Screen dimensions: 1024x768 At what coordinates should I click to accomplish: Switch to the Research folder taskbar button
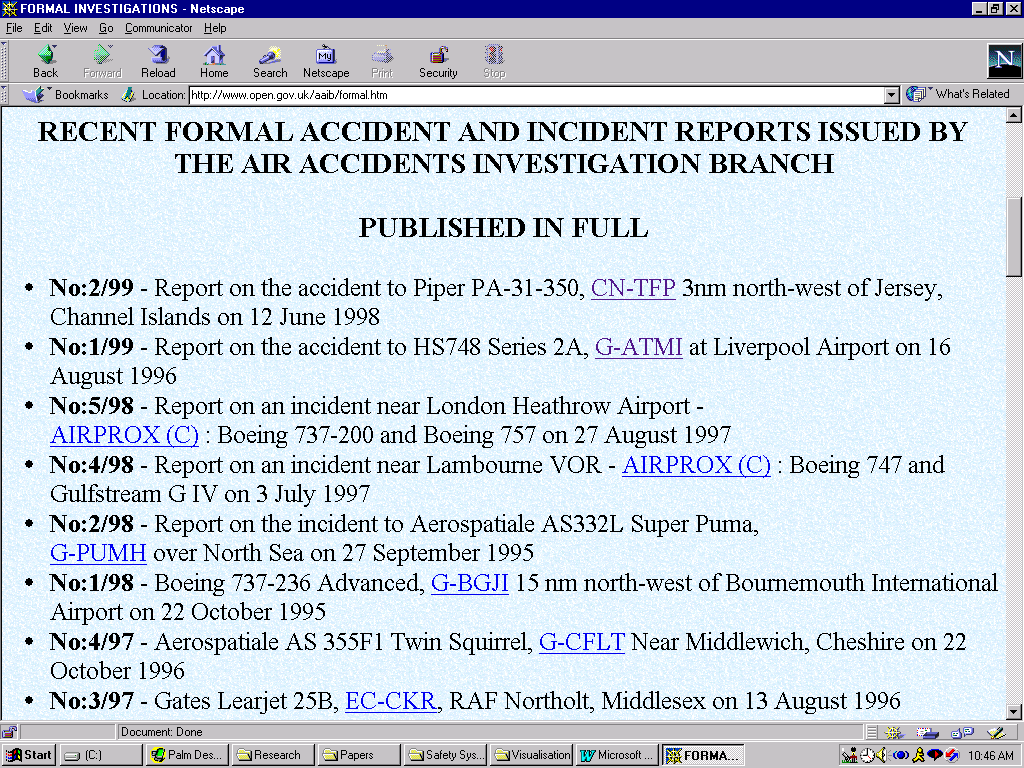pyautogui.click(x=273, y=756)
